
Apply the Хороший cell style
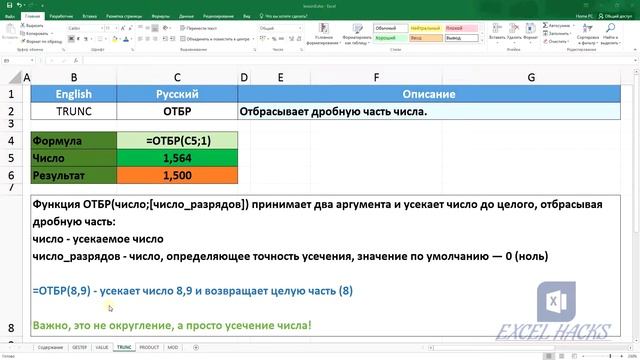[x=390, y=38]
